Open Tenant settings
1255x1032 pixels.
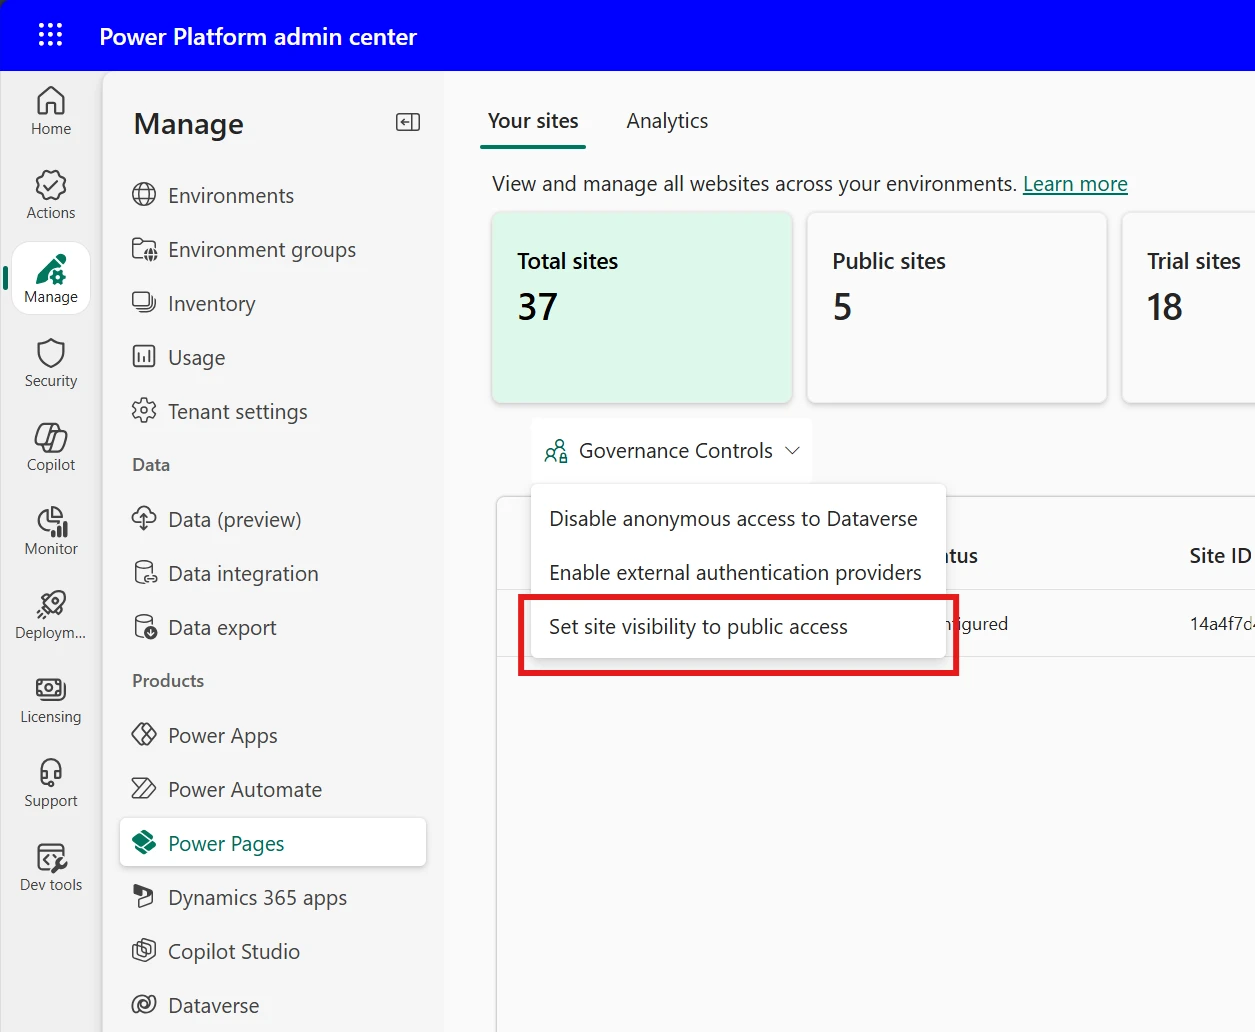coord(238,412)
